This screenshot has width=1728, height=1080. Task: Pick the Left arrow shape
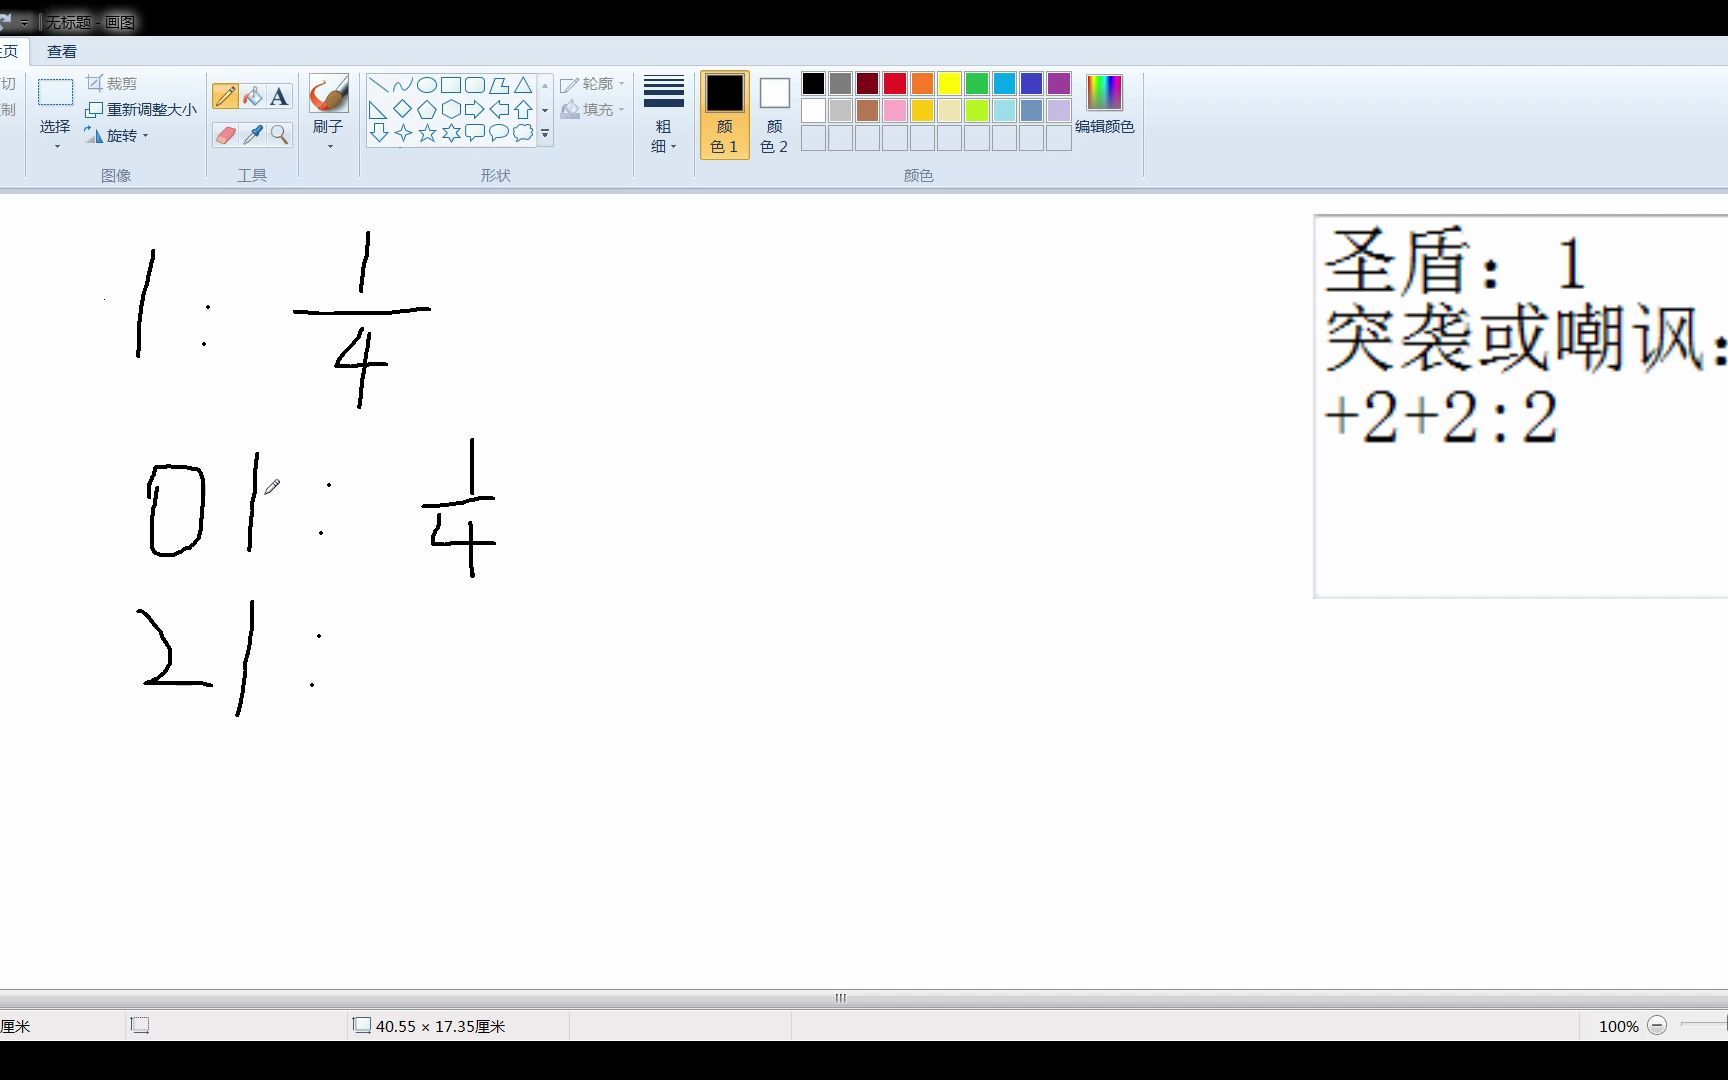pos(499,109)
